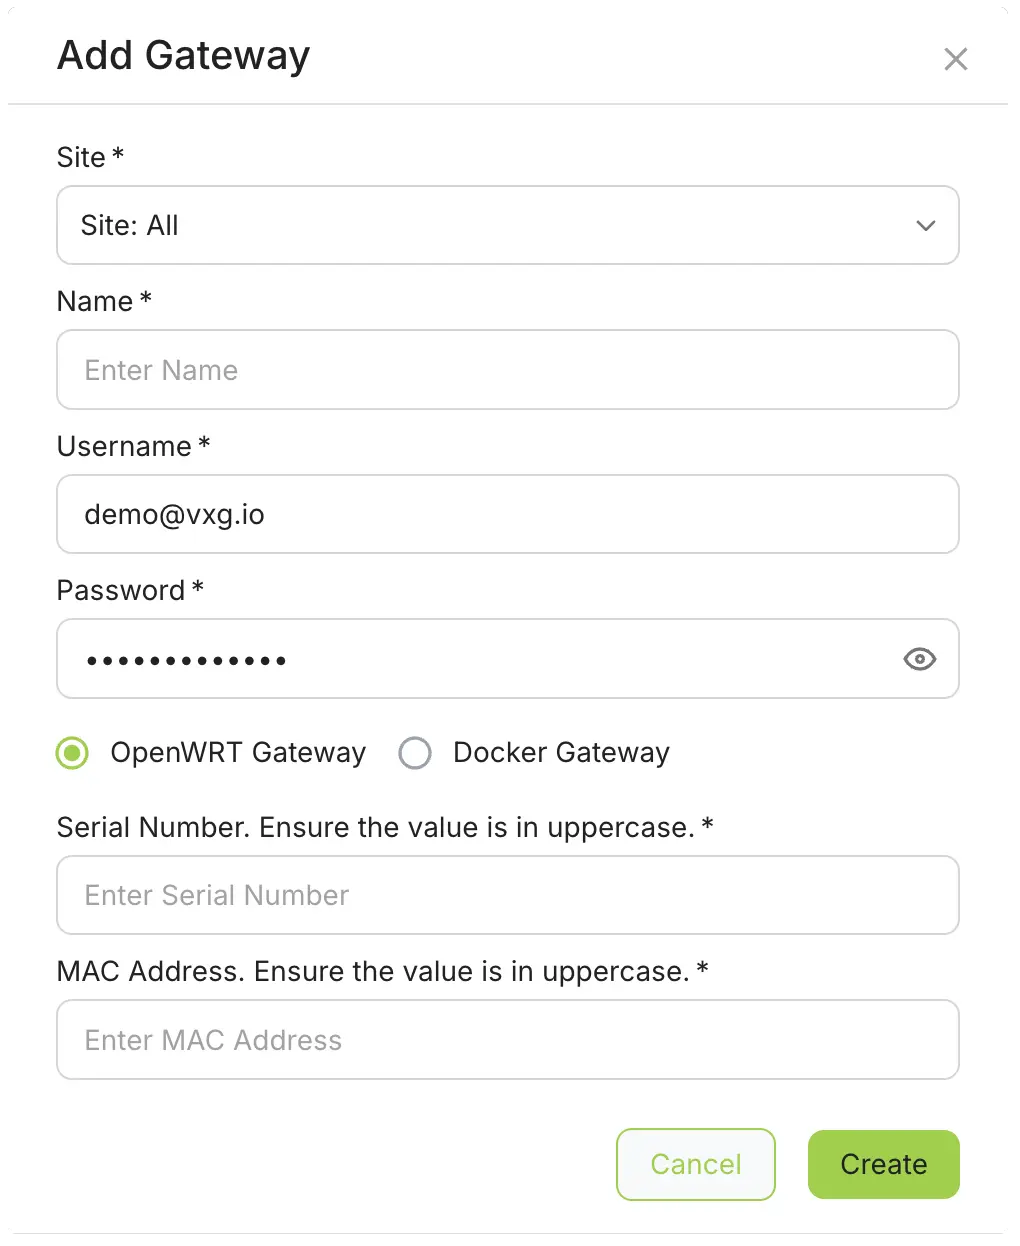The height and width of the screenshot is (1246, 1020).
Task: Open the Site: All dropdown
Action: (507, 226)
